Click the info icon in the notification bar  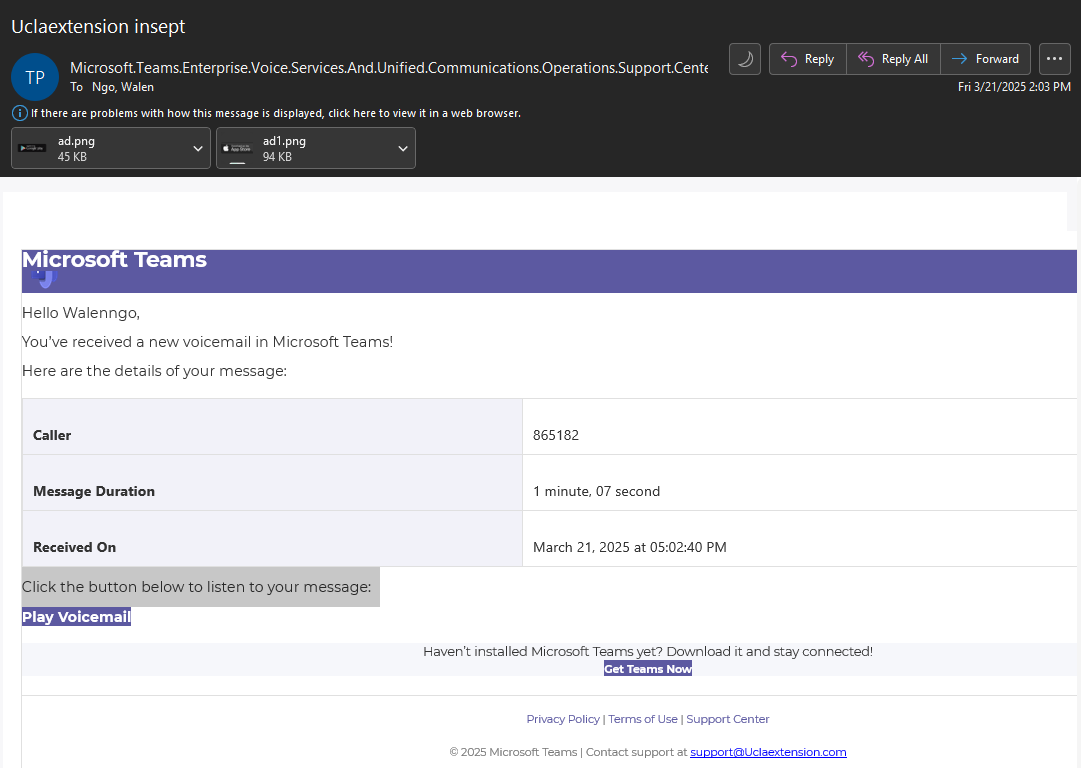(x=20, y=113)
